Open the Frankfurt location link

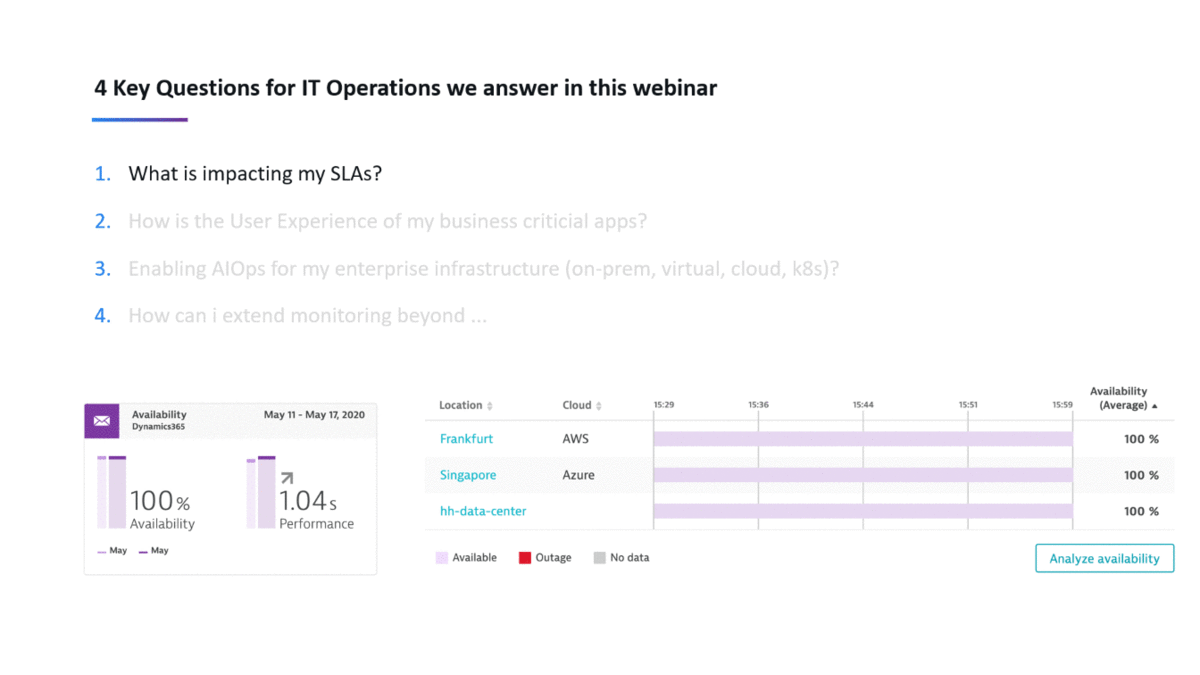tap(466, 439)
